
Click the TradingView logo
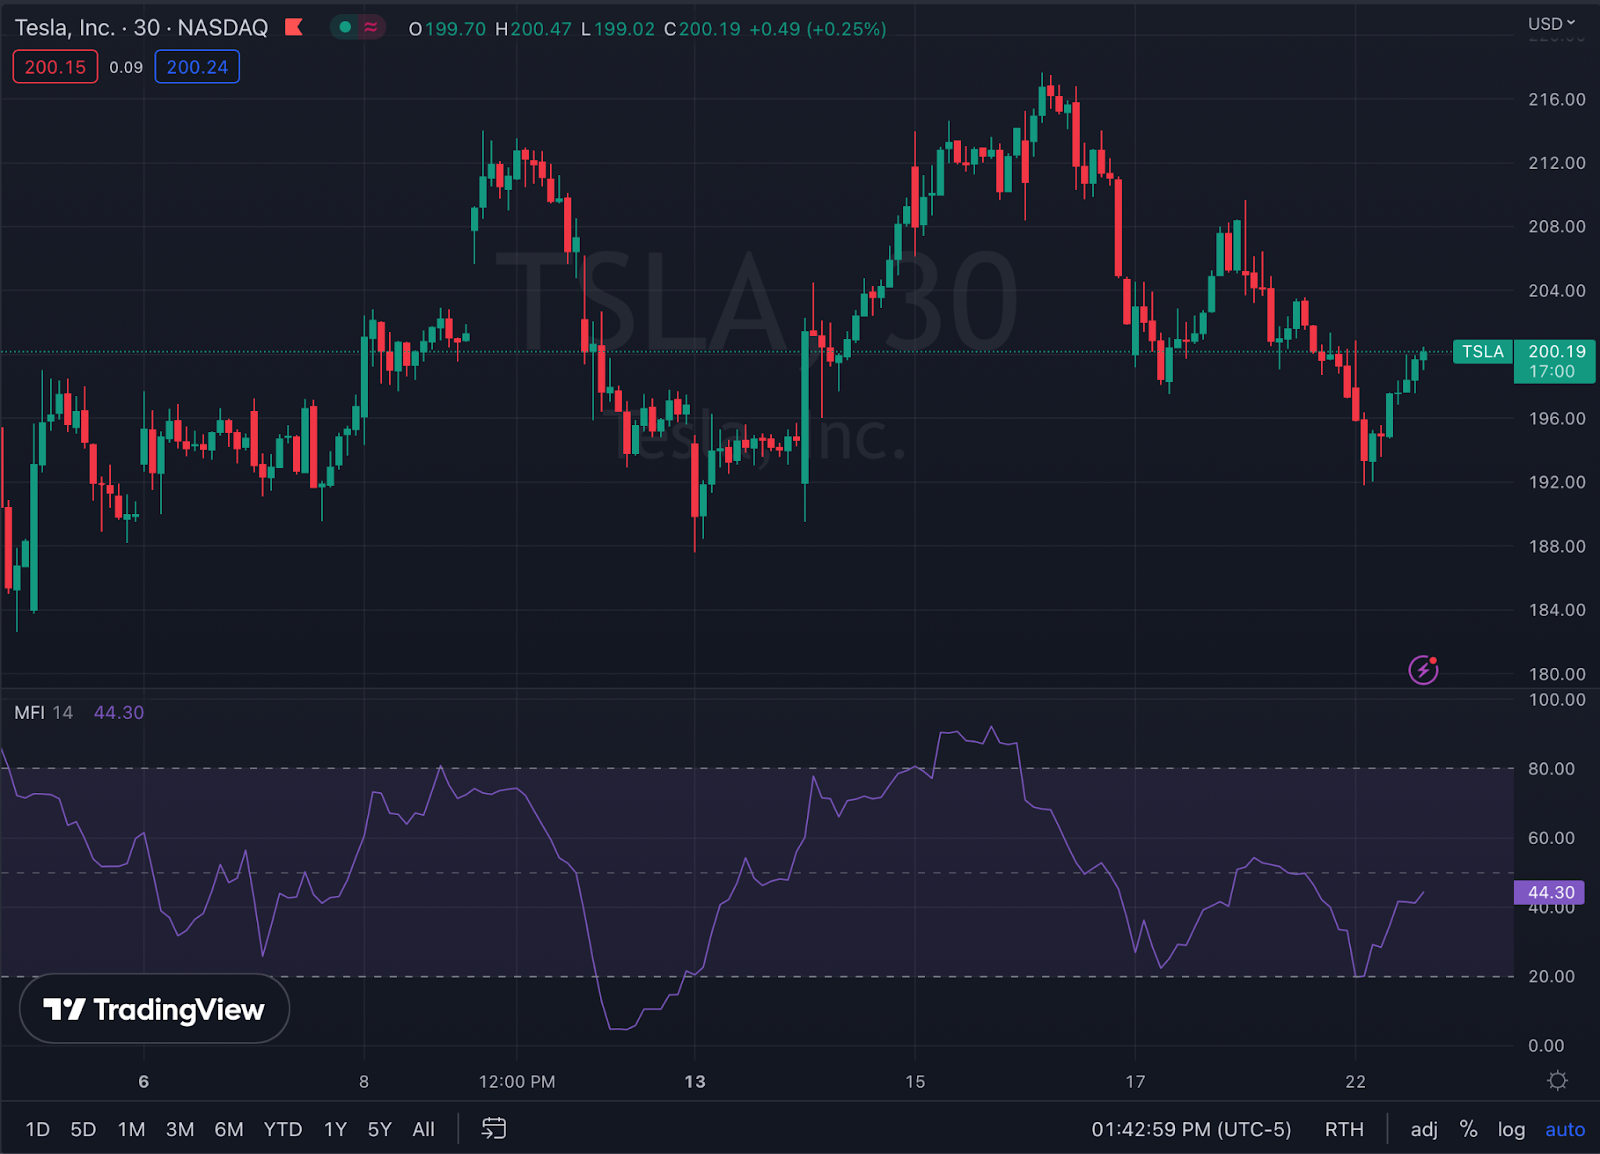pos(153,1009)
